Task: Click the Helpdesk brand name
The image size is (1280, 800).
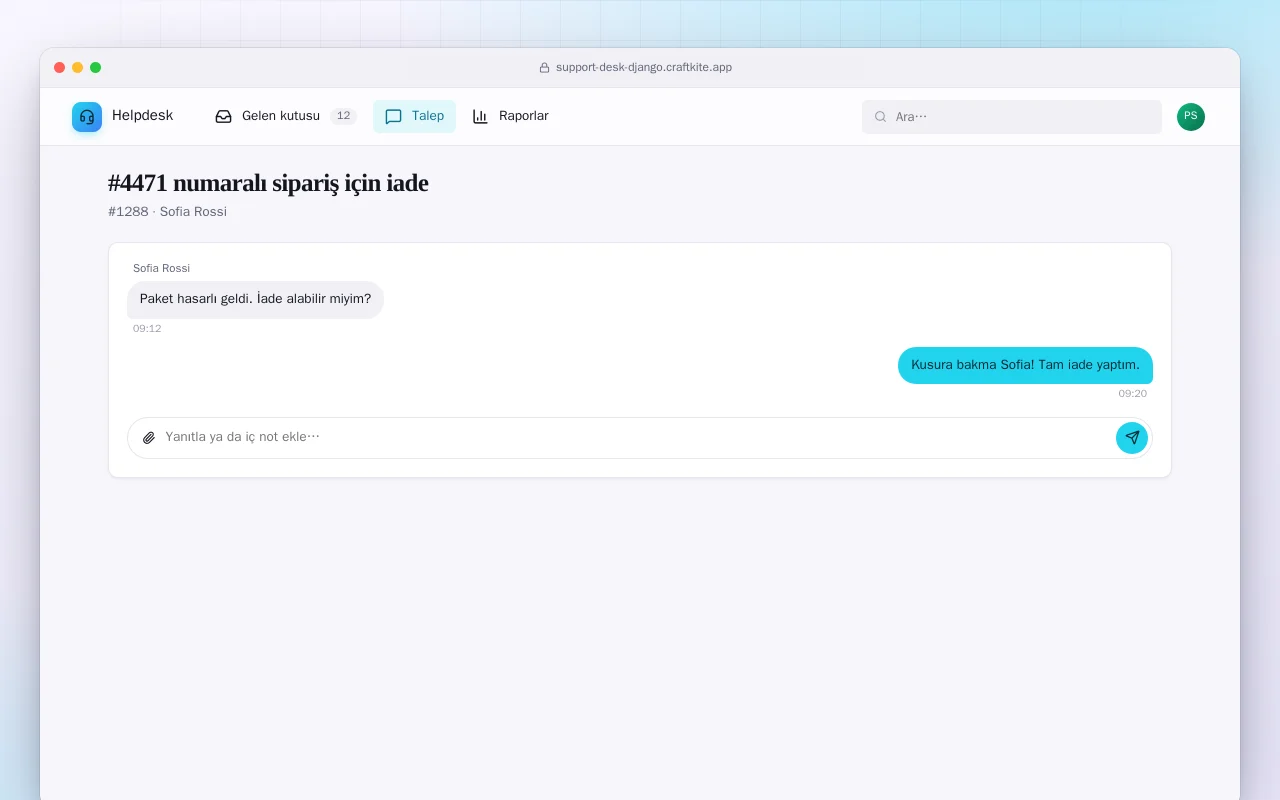Action: coord(142,116)
